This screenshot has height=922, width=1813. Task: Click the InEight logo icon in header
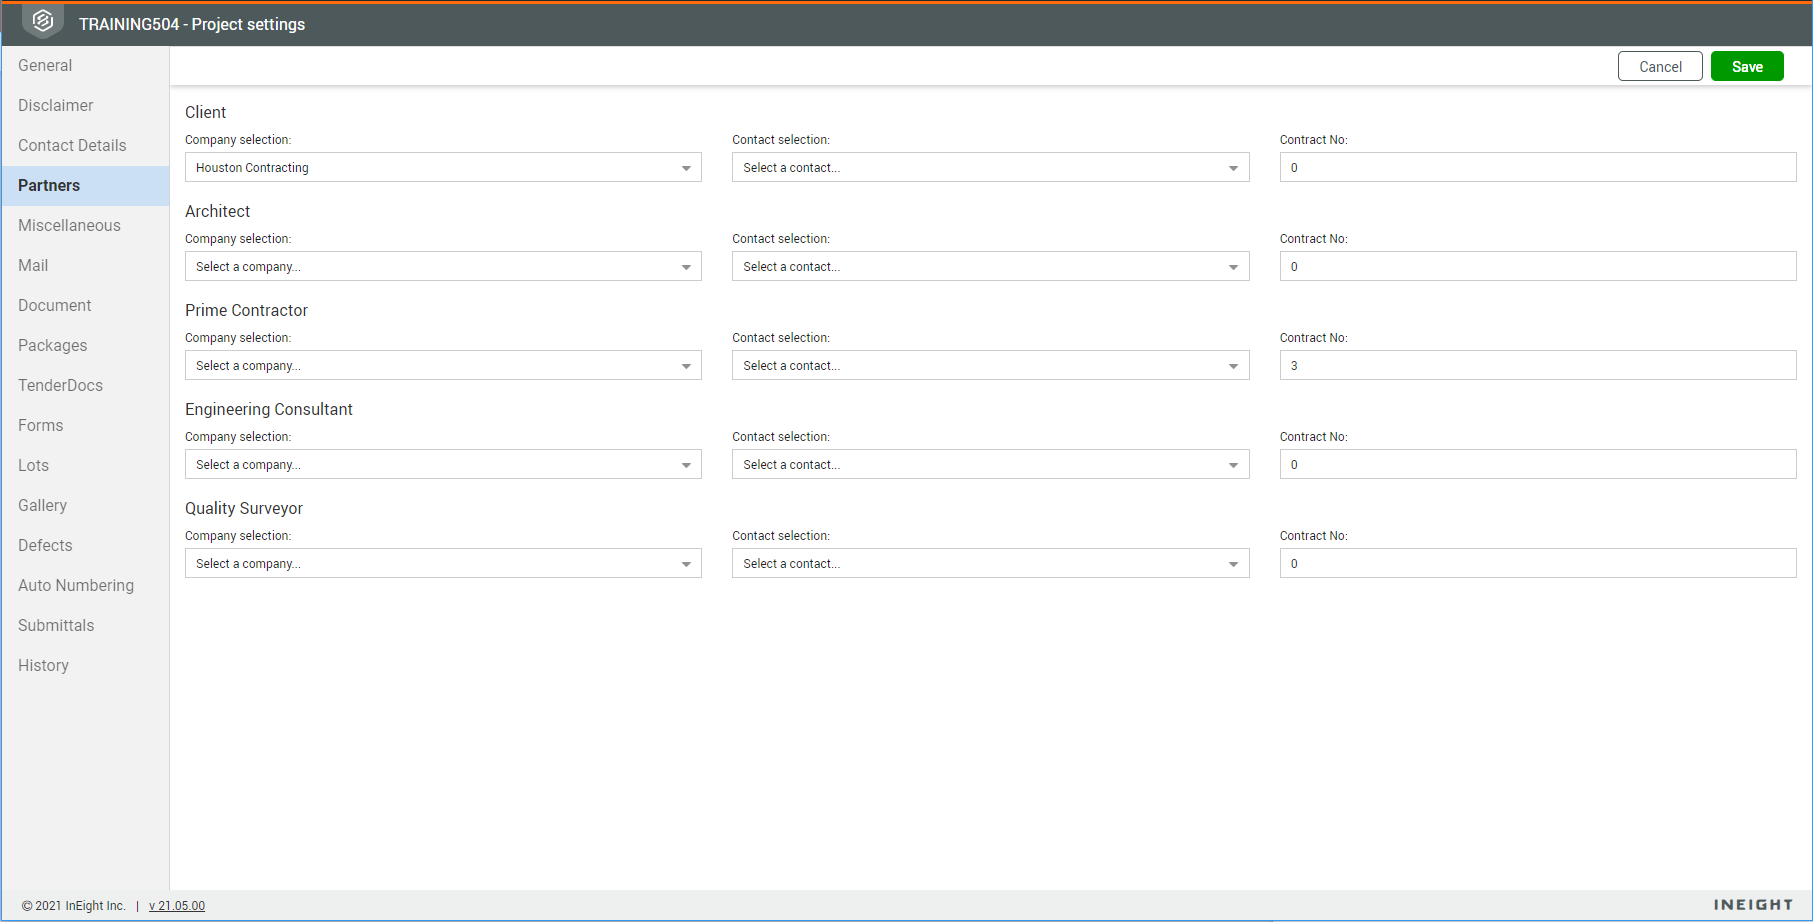pos(43,21)
